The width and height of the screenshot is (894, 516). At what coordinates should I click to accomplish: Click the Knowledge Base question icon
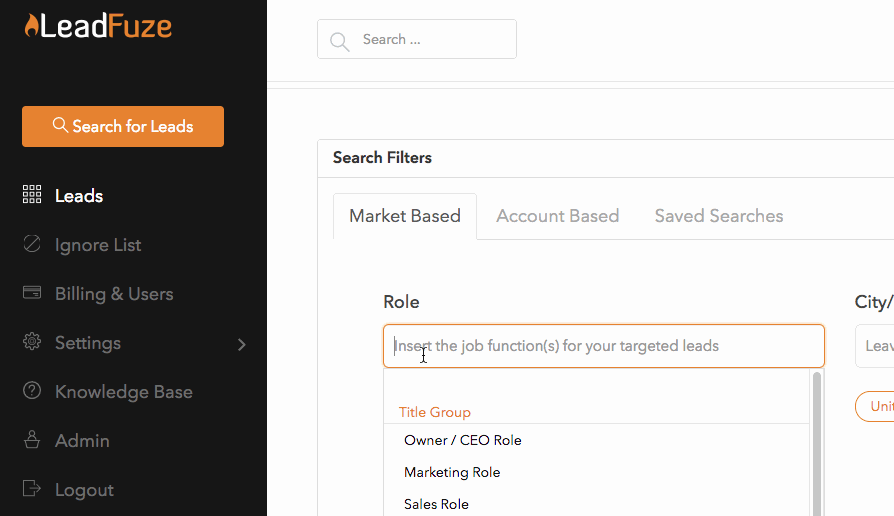click(32, 391)
